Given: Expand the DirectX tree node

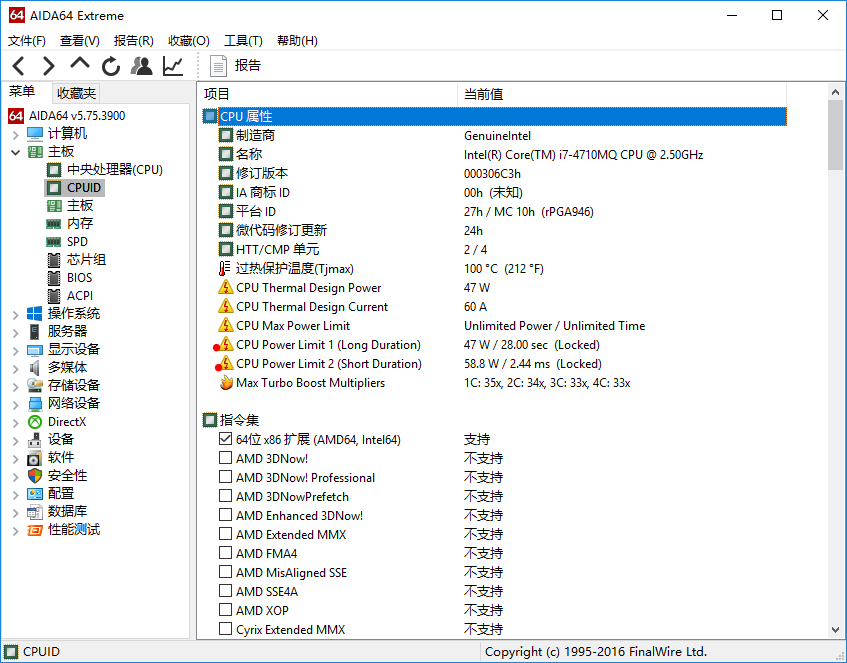Looking at the screenshot, I should (x=16, y=422).
